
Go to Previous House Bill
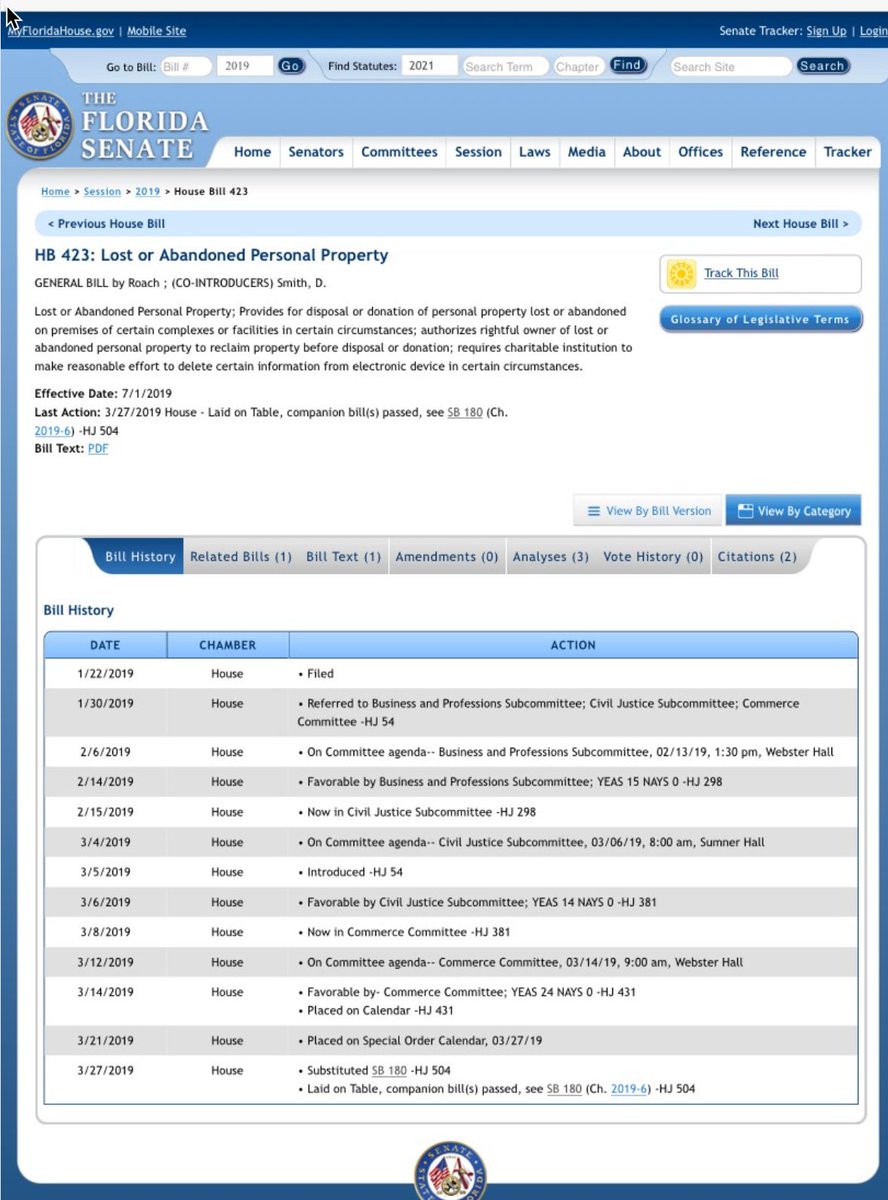click(x=106, y=224)
